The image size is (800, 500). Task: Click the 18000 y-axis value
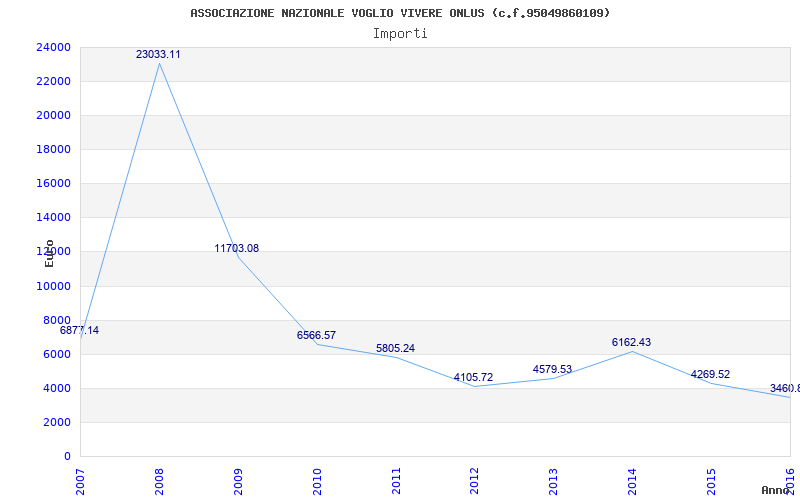point(54,149)
